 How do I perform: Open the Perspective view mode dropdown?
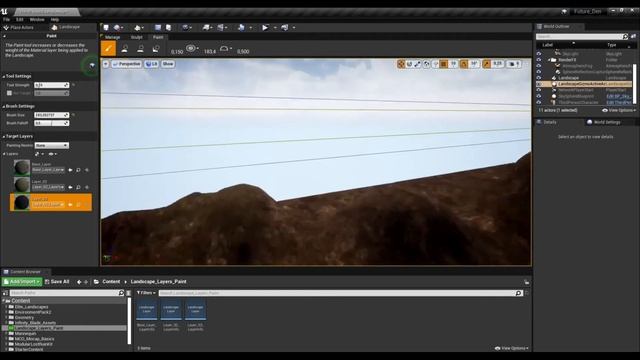pyautogui.click(x=127, y=64)
